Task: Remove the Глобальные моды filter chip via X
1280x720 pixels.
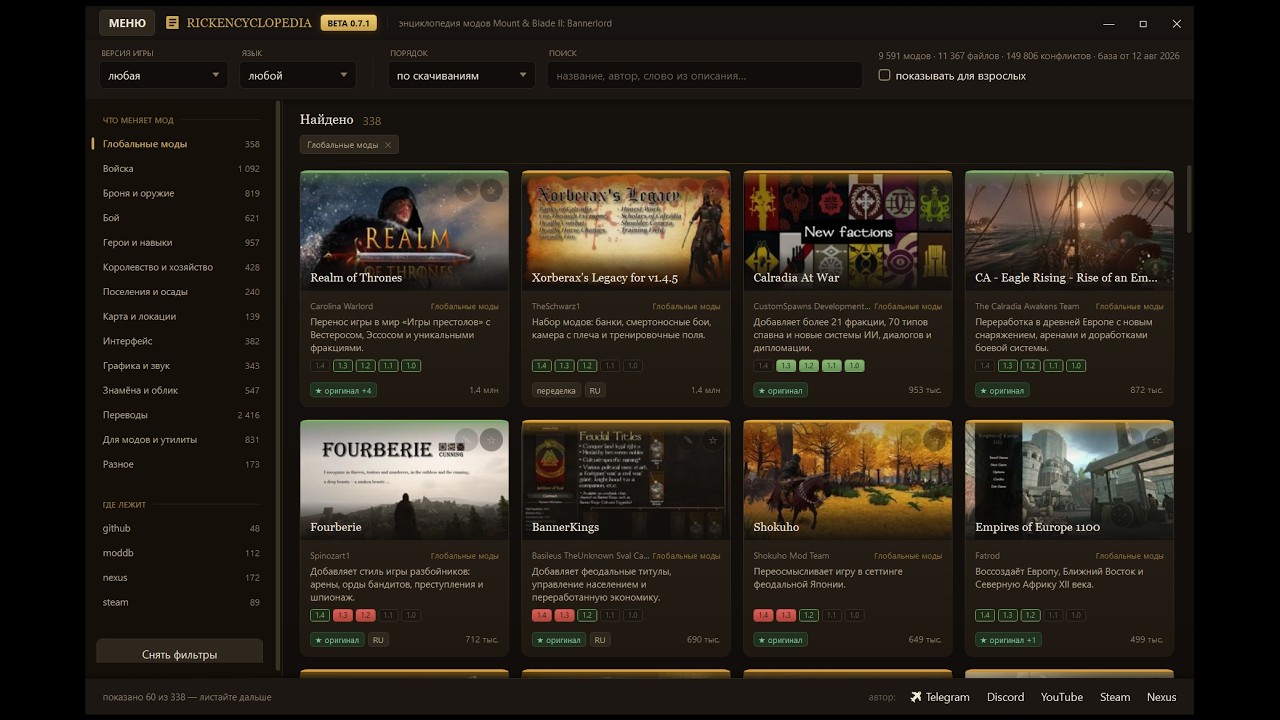Action: (388, 145)
